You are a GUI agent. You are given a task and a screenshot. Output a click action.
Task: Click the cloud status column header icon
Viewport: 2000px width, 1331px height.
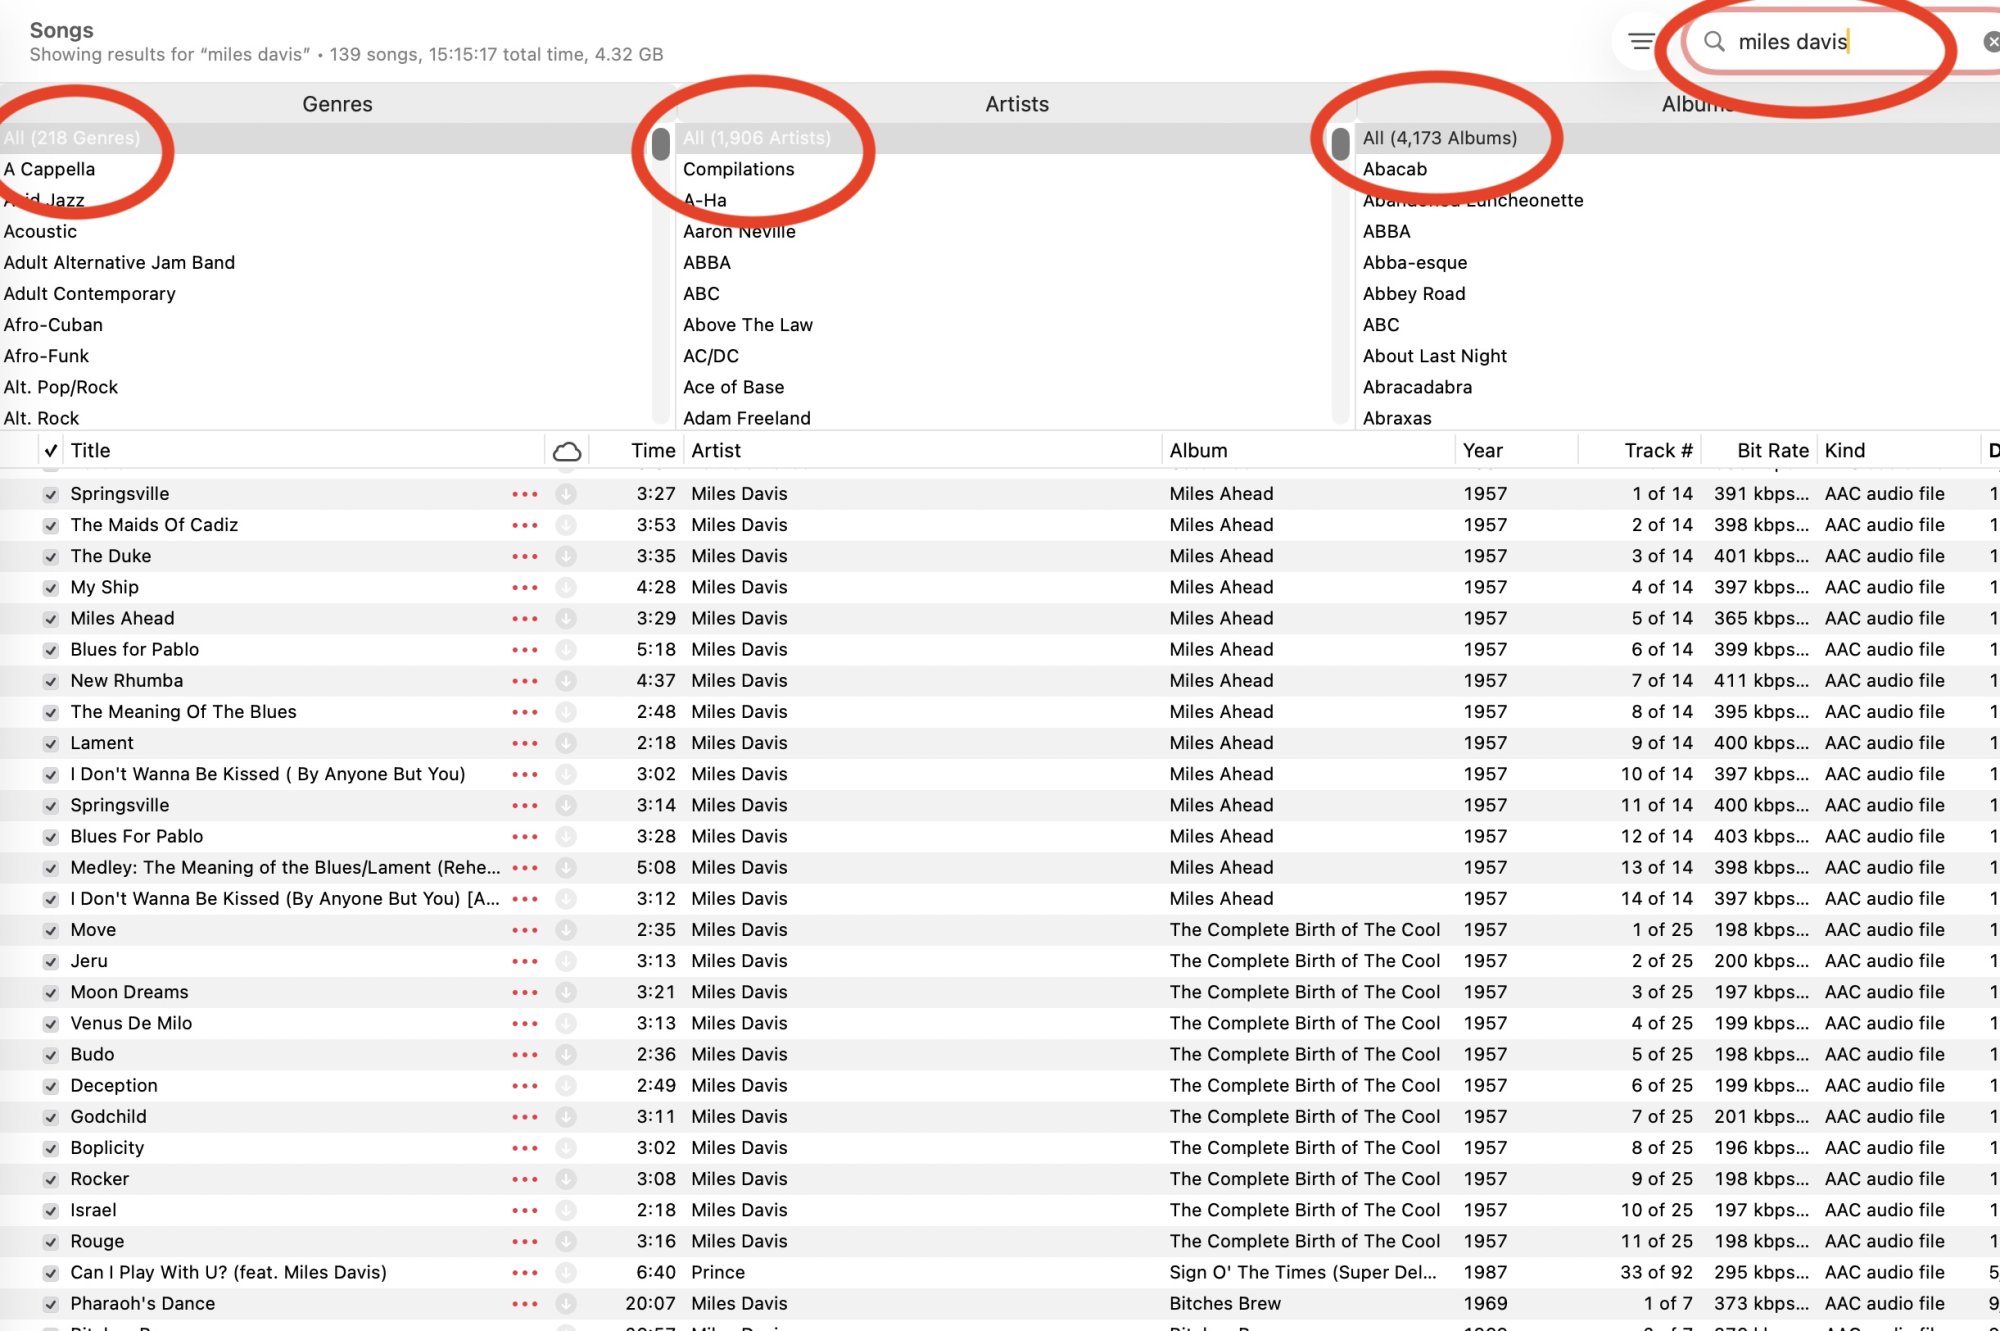[x=567, y=451]
